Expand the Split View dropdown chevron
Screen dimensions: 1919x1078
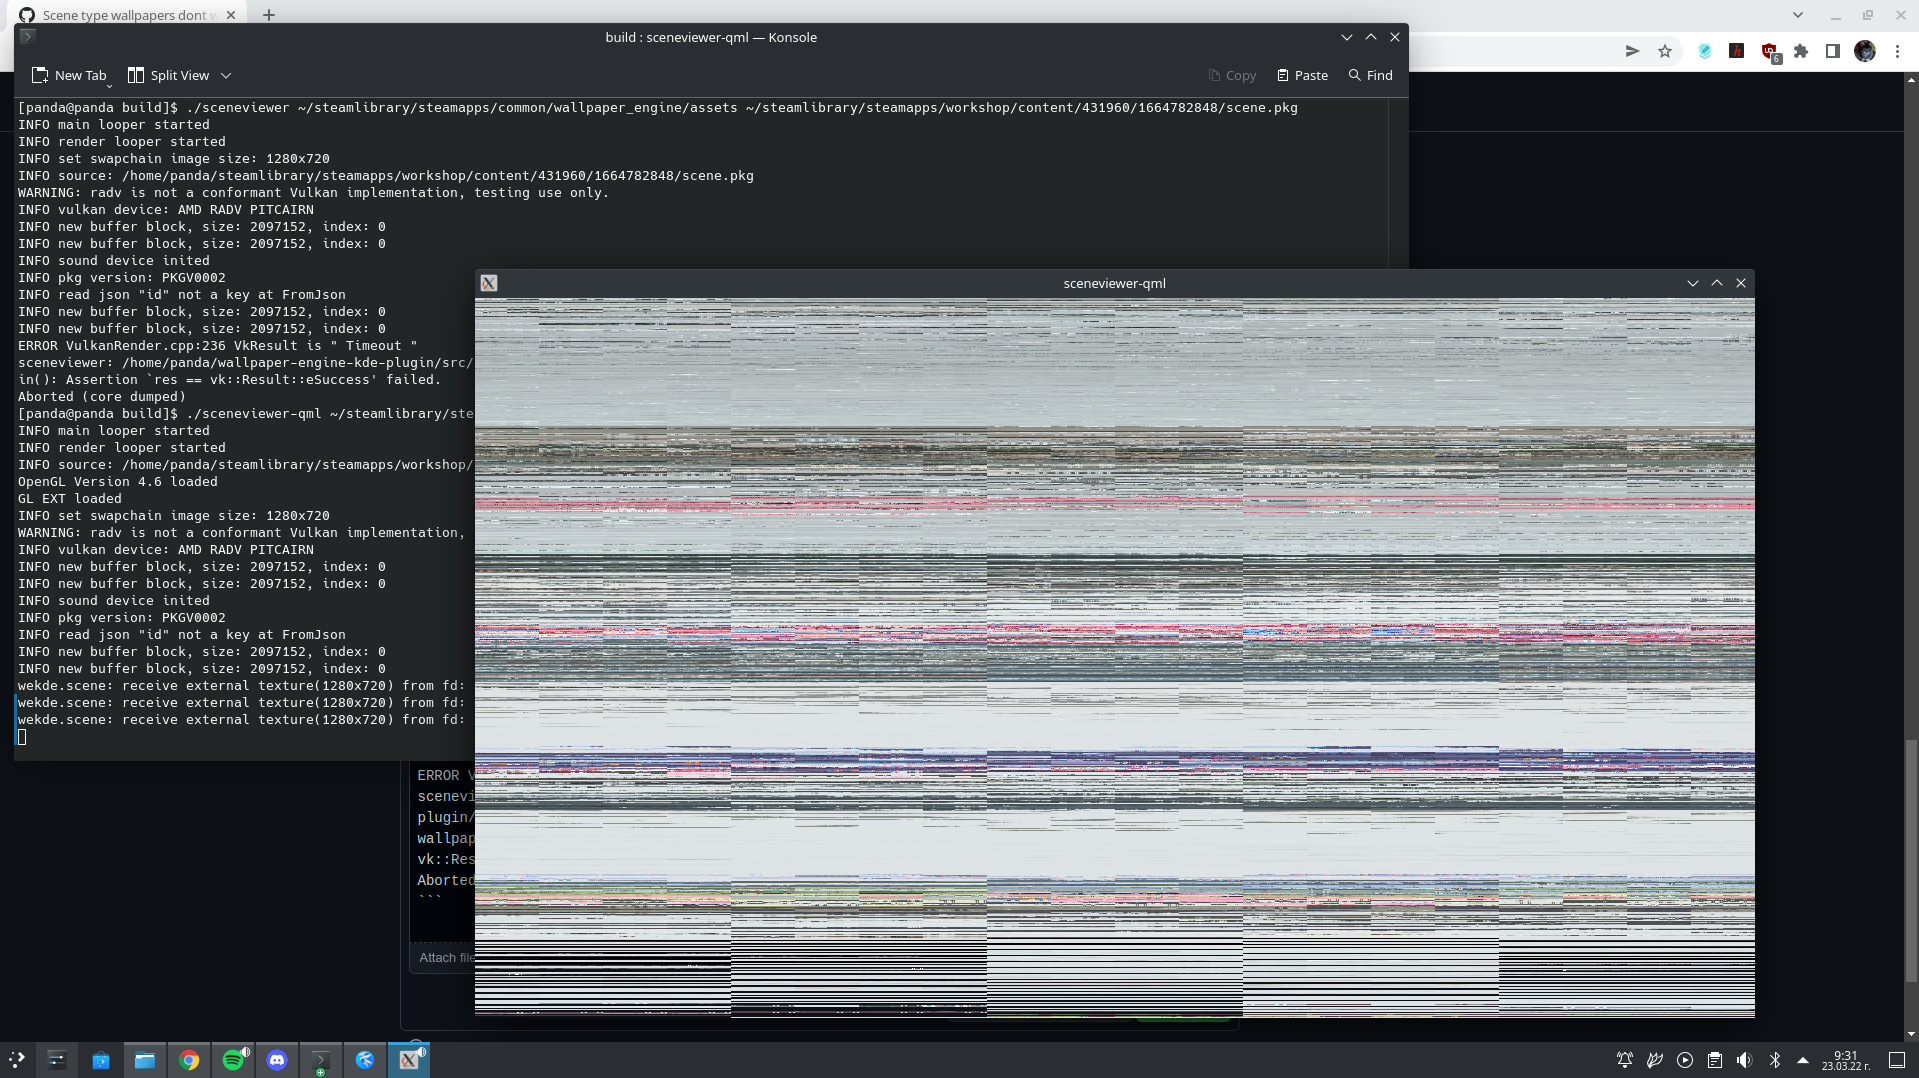tap(226, 75)
